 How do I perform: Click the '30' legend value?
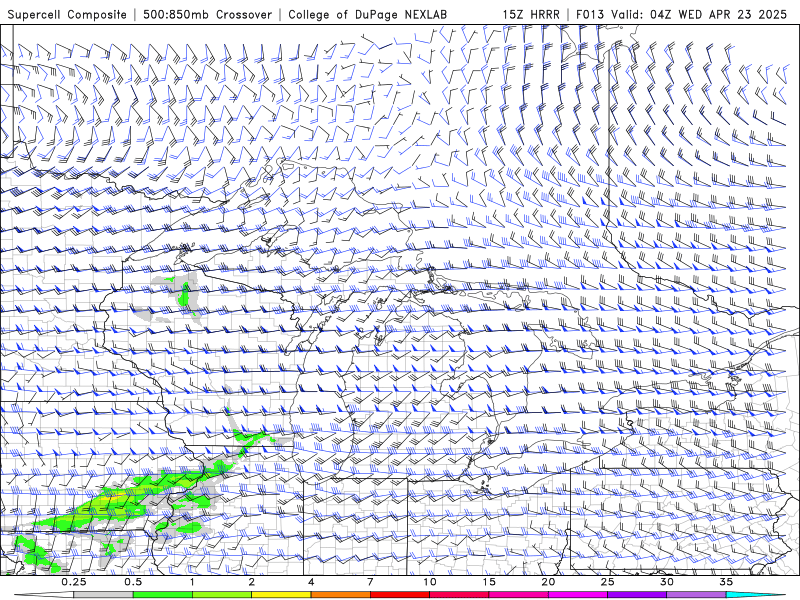point(667,582)
